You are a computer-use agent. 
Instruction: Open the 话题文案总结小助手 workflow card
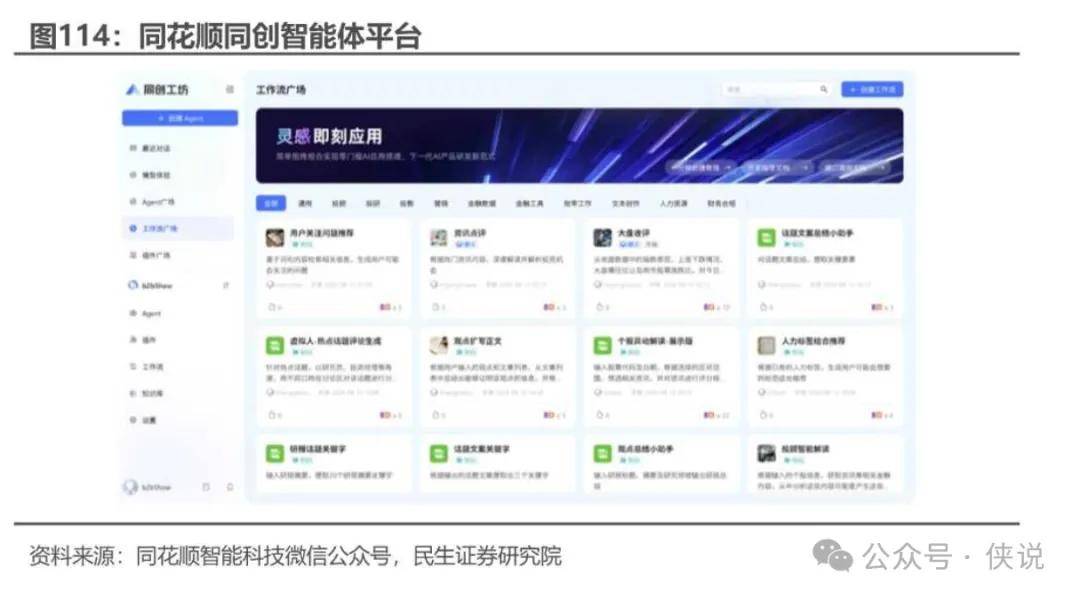[x=825, y=269]
